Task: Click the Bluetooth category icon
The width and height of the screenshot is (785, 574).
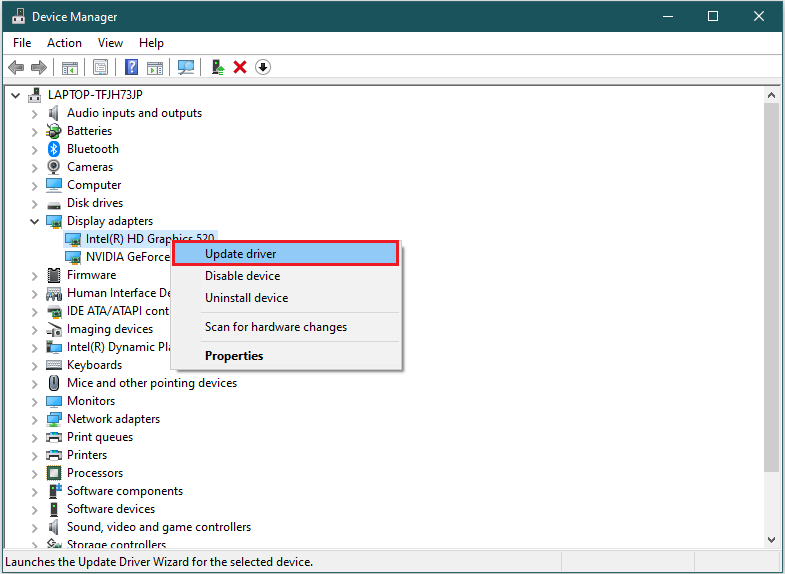Action: tap(54, 149)
